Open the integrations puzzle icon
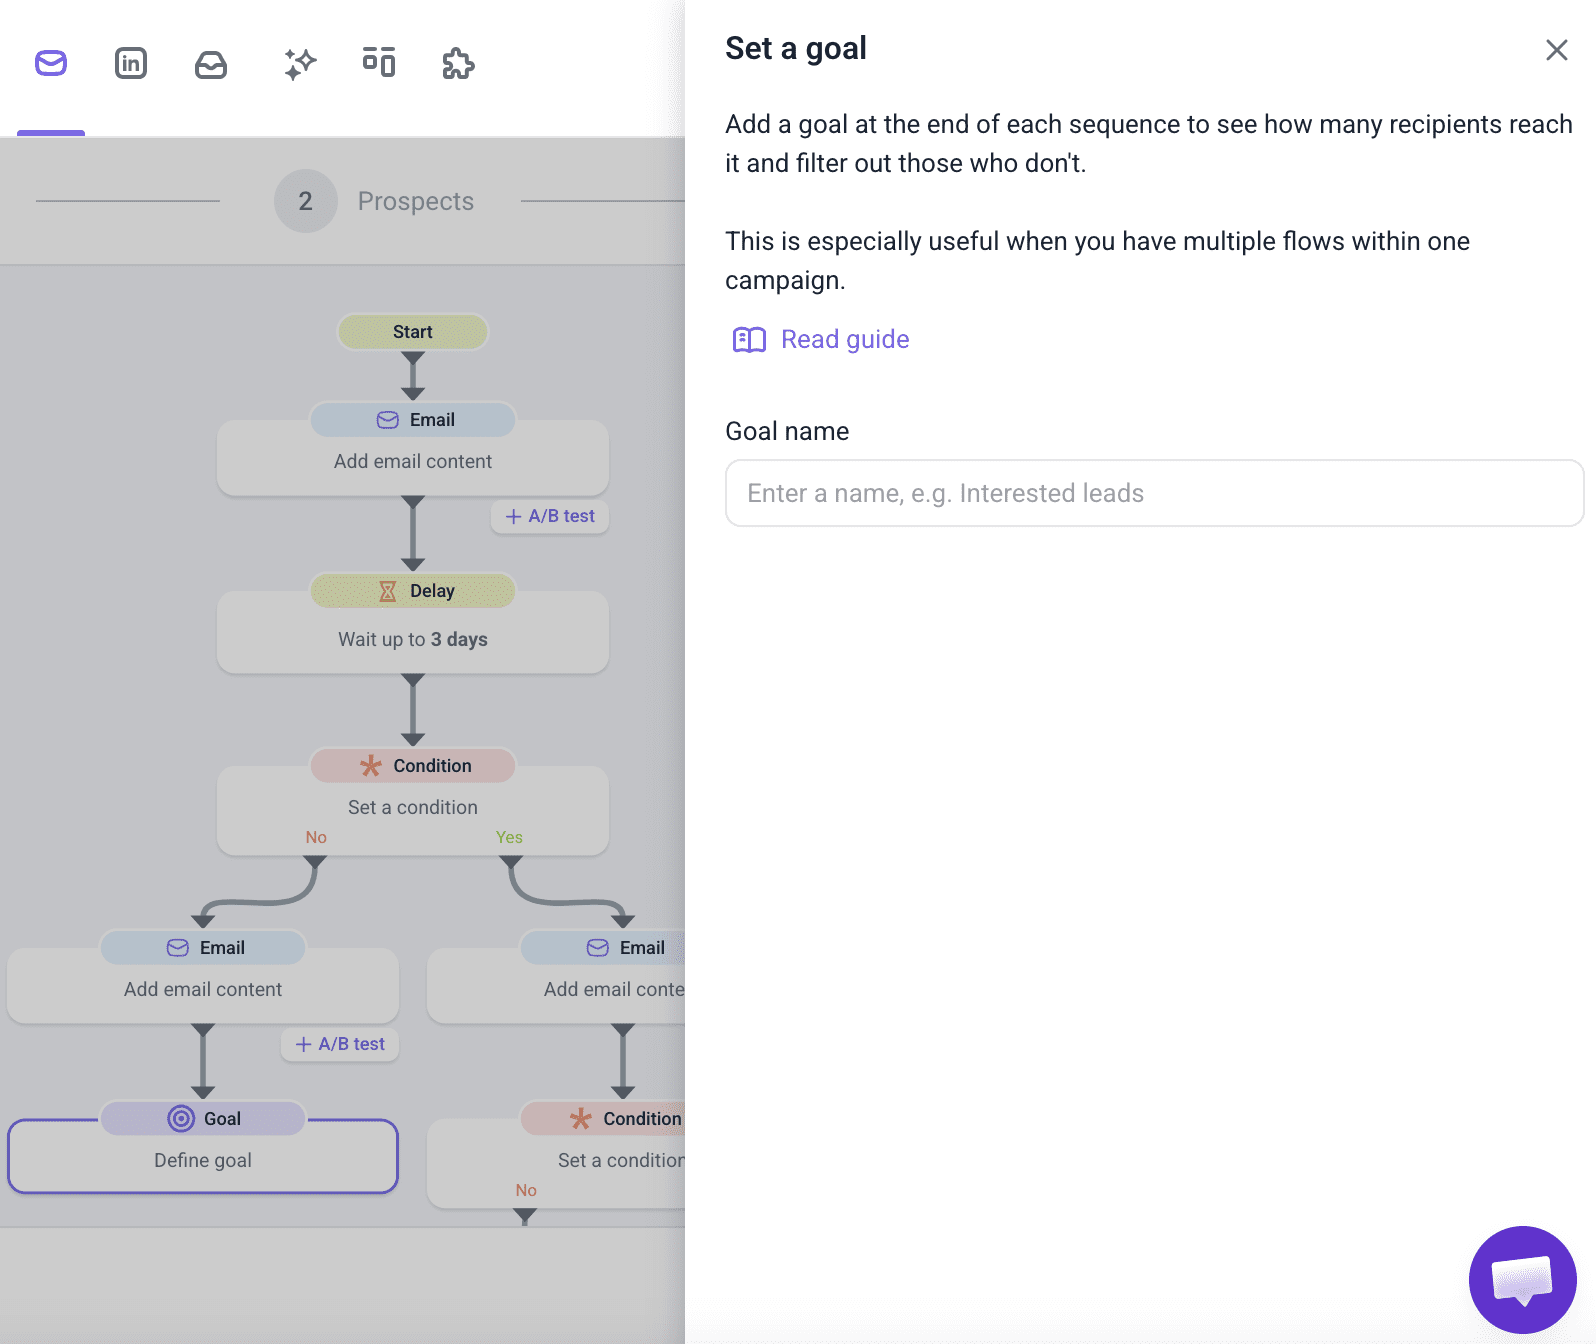 coord(458,64)
